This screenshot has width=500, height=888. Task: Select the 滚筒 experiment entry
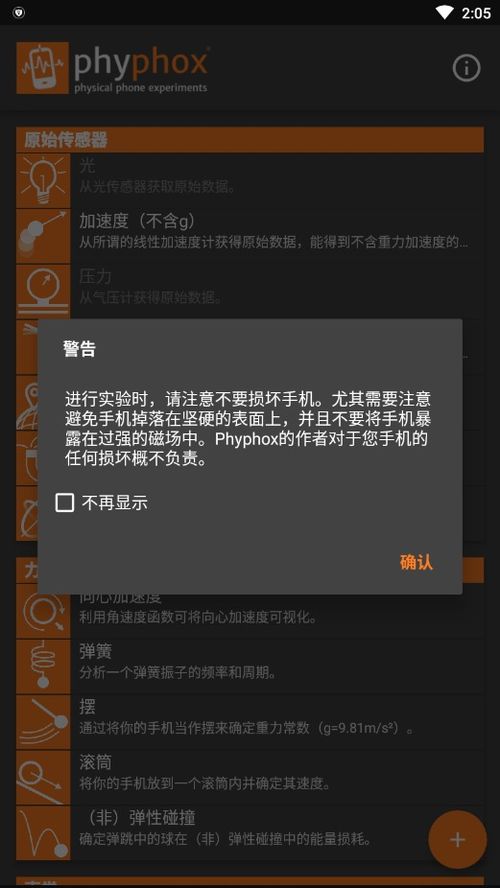click(277, 778)
